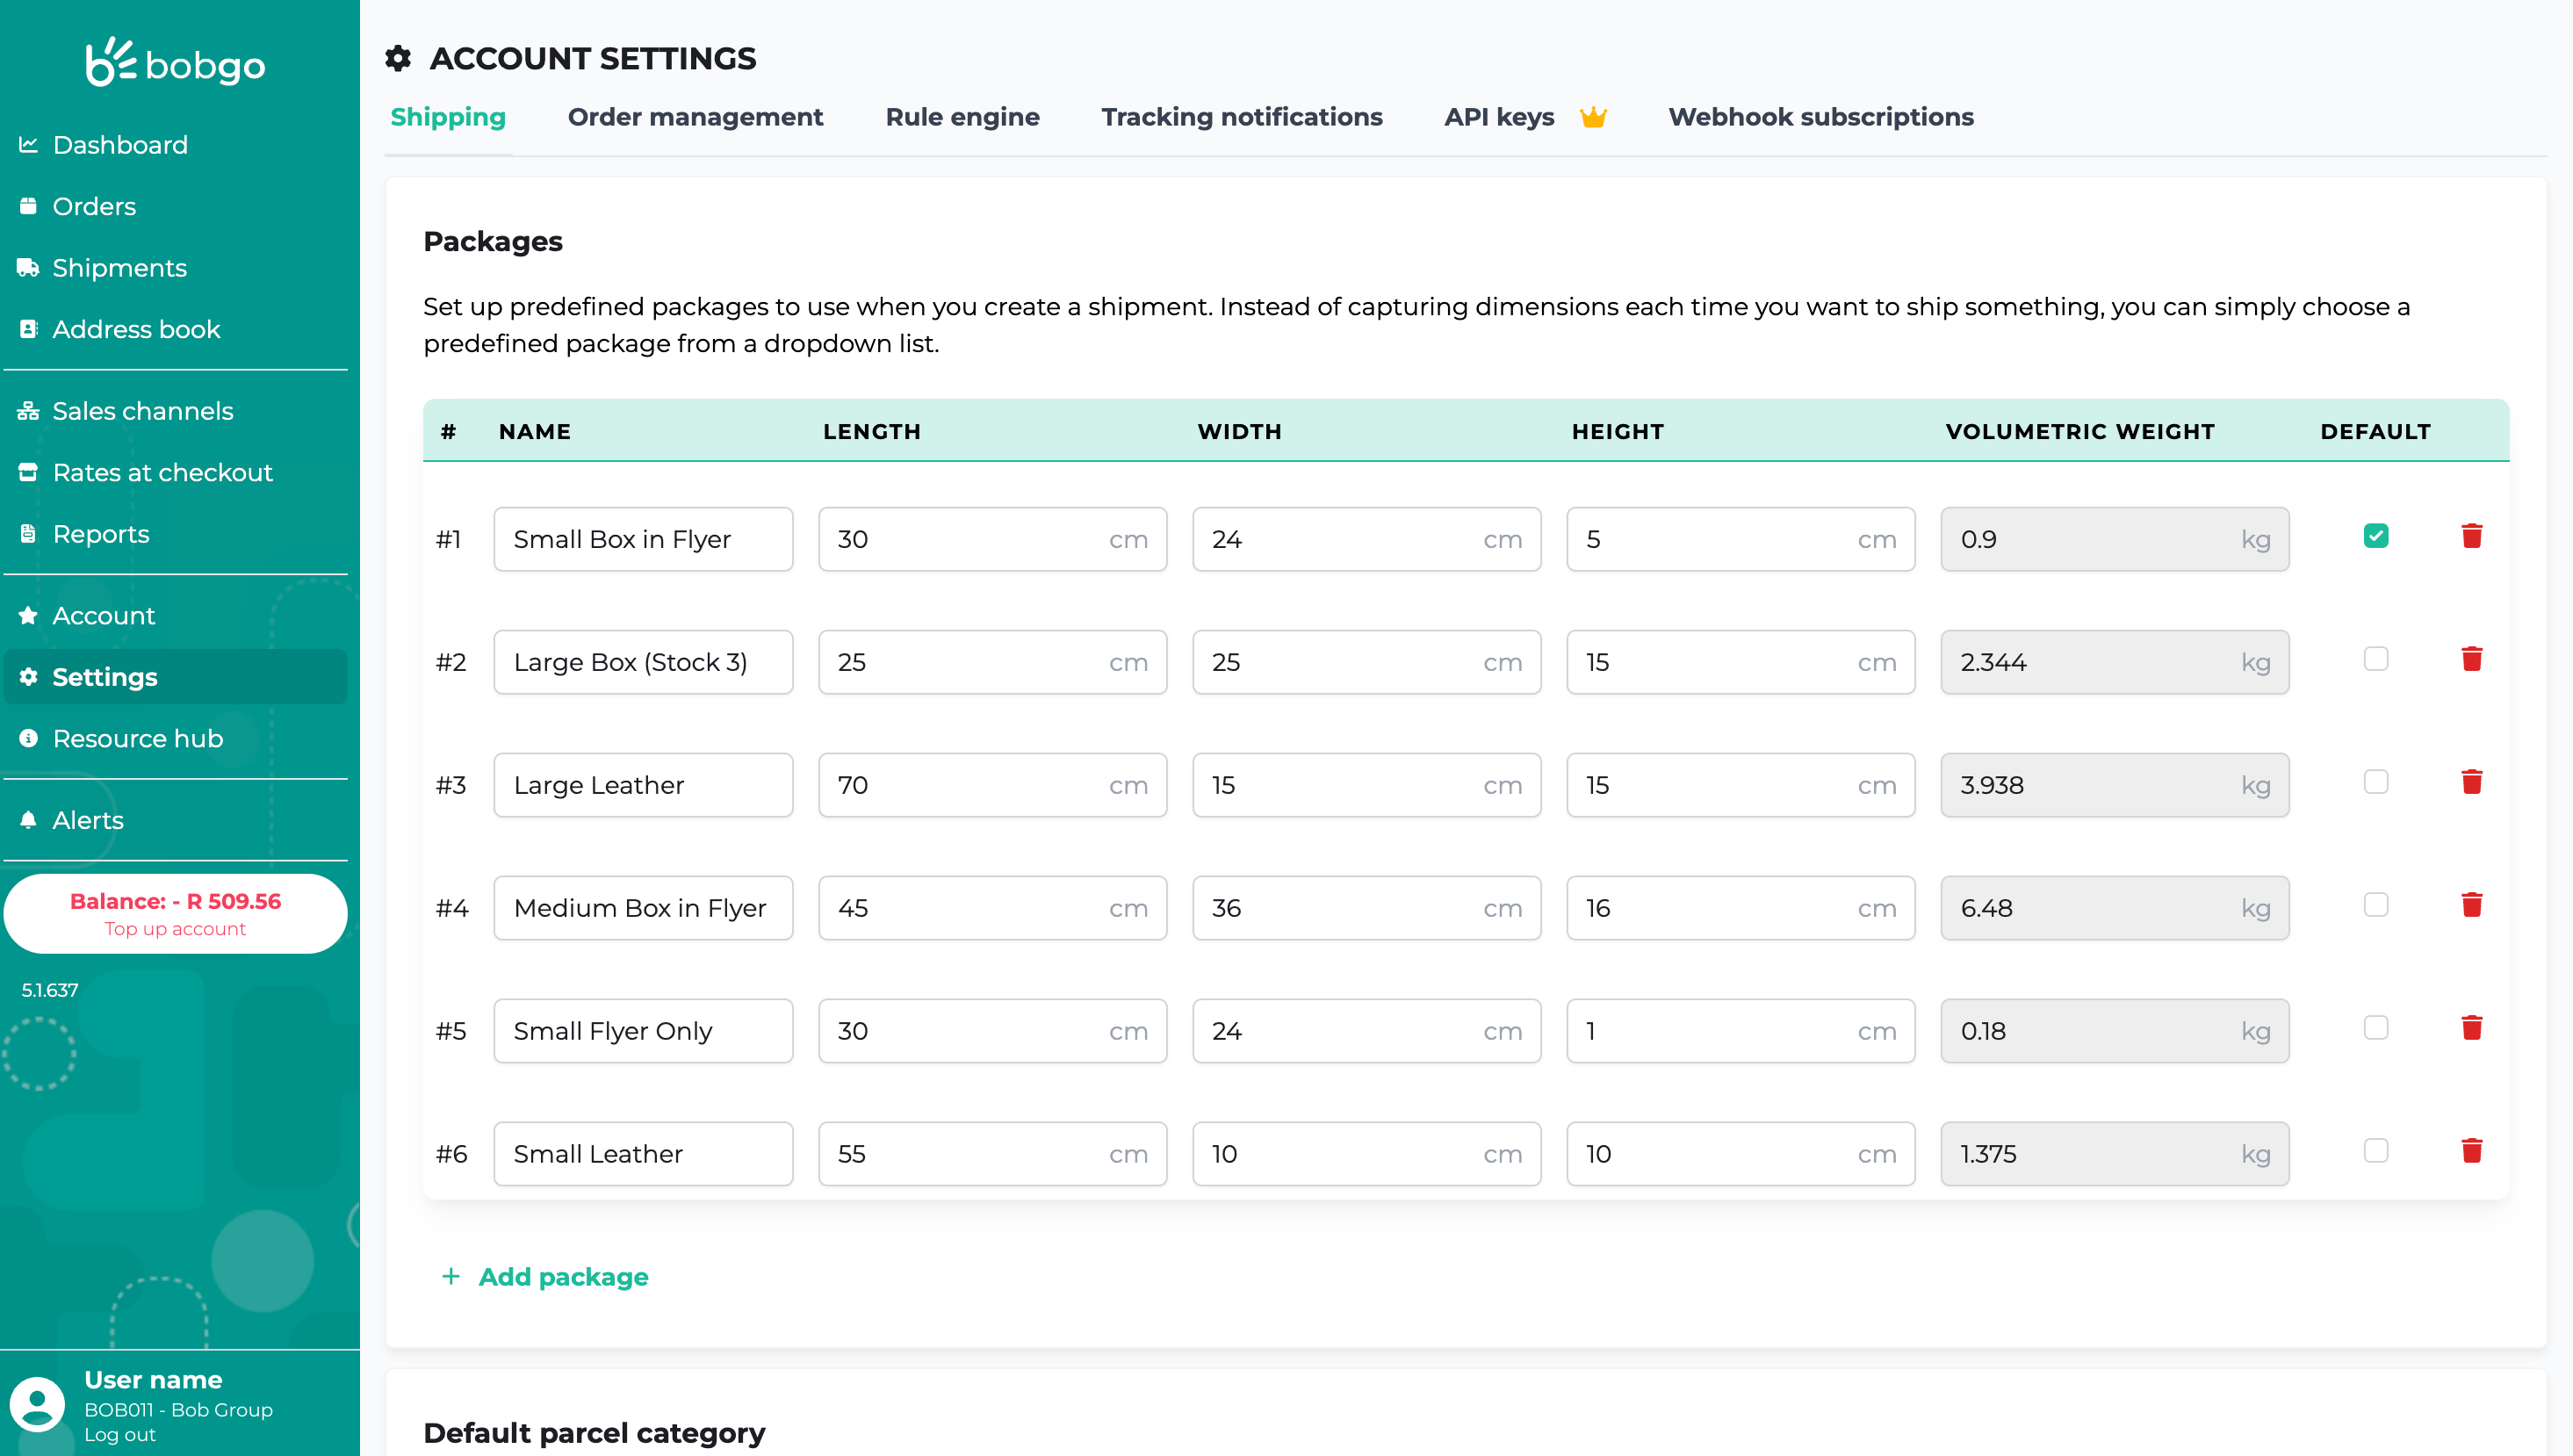Open the Order management tab
The width and height of the screenshot is (2573, 1456).
pos(695,117)
